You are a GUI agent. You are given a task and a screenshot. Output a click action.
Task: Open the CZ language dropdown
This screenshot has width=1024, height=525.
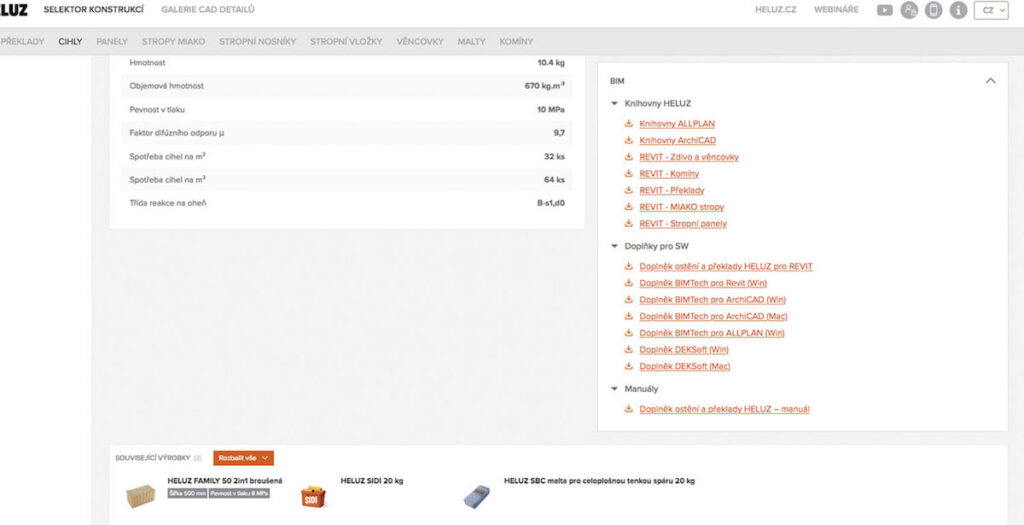click(x=993, y=10)
